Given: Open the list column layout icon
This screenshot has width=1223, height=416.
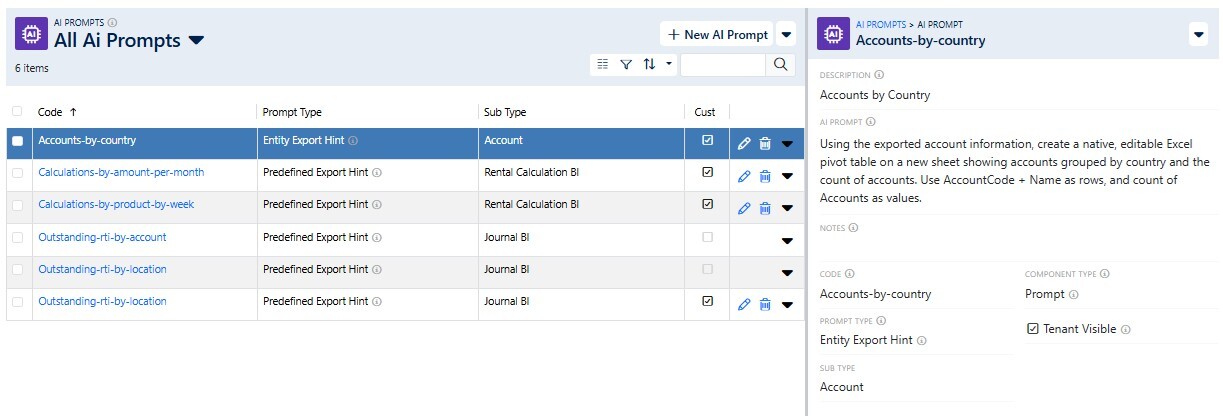Looking at the screenshot, I should (x=602, y=64).
